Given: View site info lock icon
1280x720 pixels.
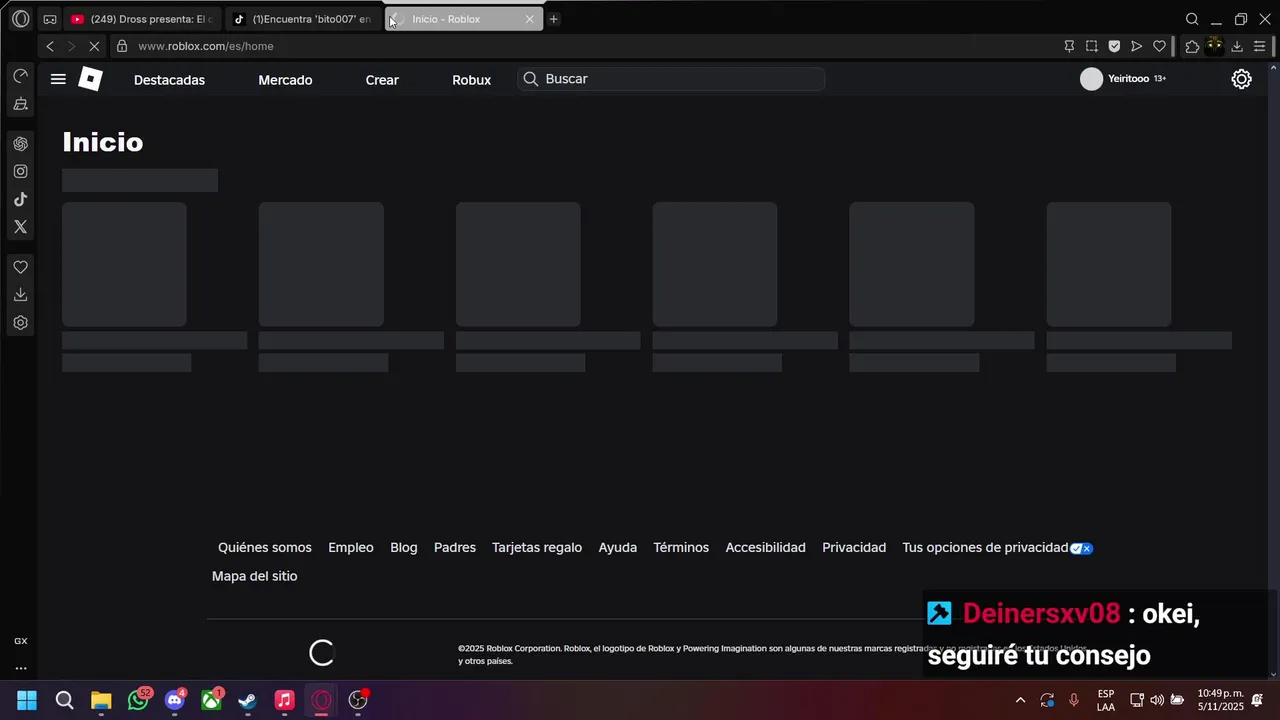Looking at the screenshot, I should click(x=122, y=46).
